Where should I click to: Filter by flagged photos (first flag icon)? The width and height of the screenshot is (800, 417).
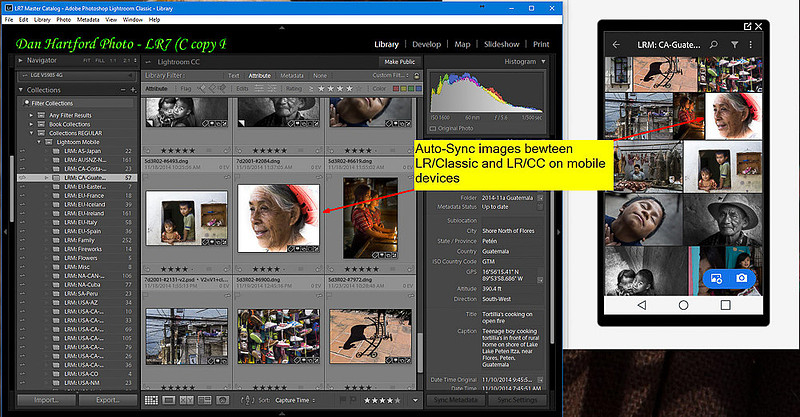point(202,88)
